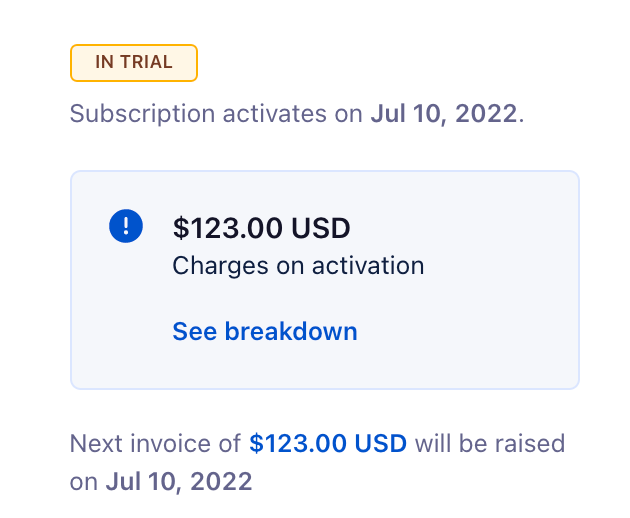Click the activation date Jul 10, 2022 after 'activates on'
Viewport: 630px width, 518px height.
coord(444,114)
